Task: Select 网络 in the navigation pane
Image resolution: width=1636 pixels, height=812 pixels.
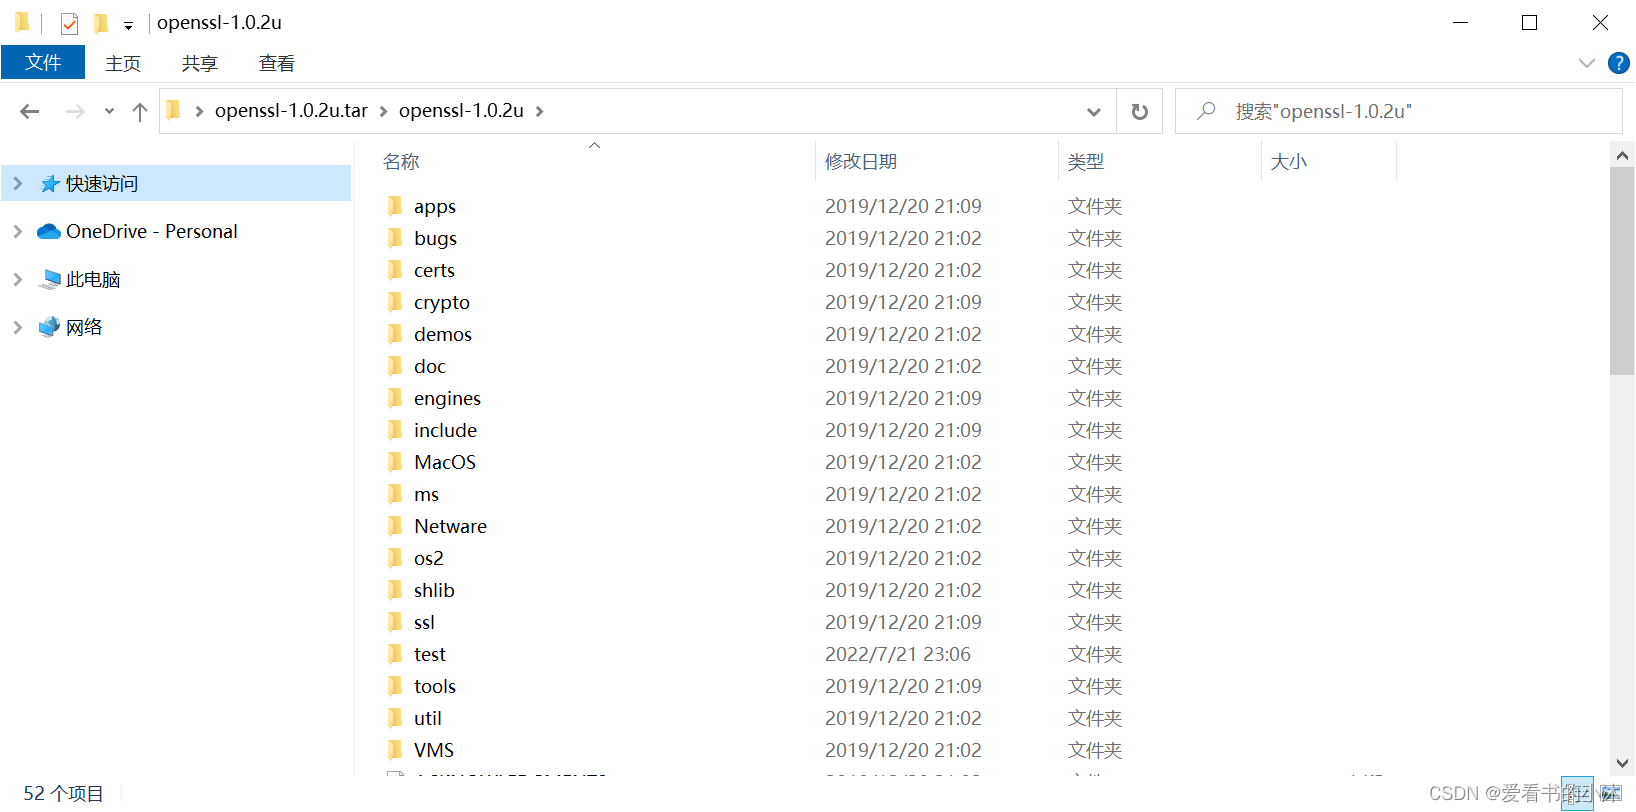Action: tap(84, 327)
